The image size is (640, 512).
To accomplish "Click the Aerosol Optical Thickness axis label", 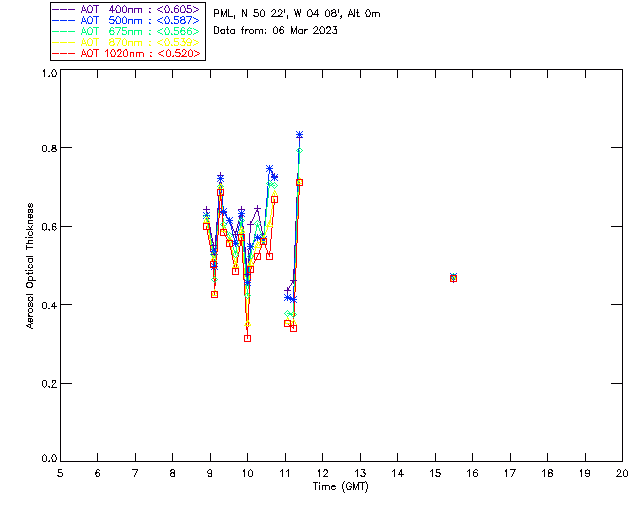I will coord(30,266).
